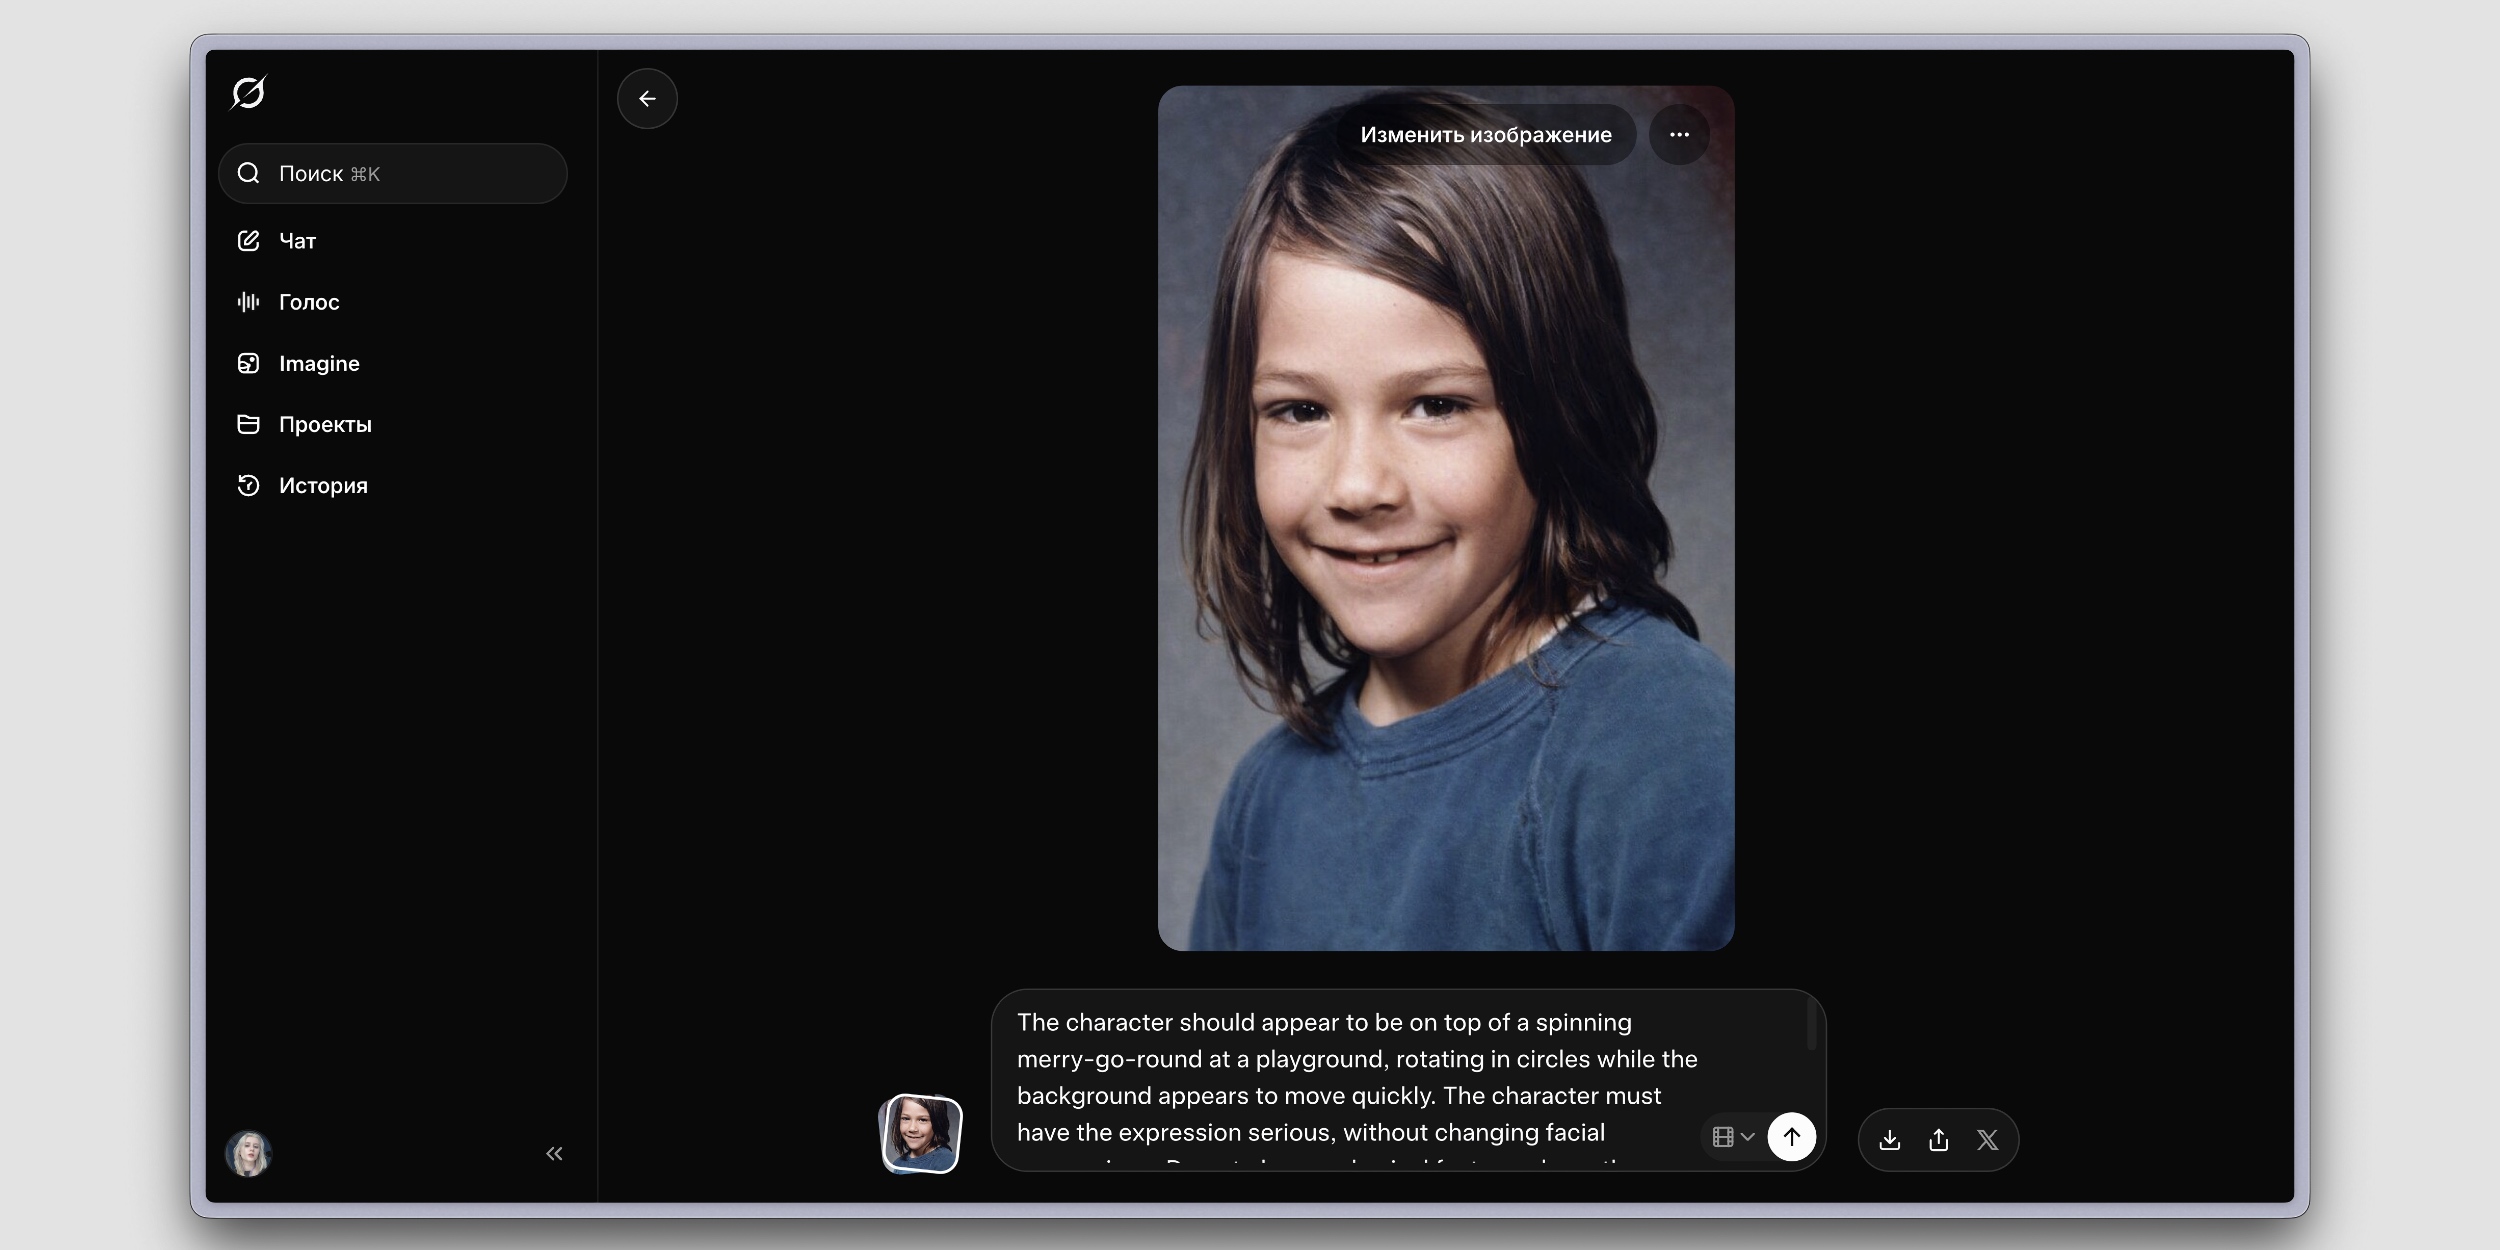This screenshot has height=1250, width=2500.
Task: Click the search magnifier icon
Action: click(249, 174)
